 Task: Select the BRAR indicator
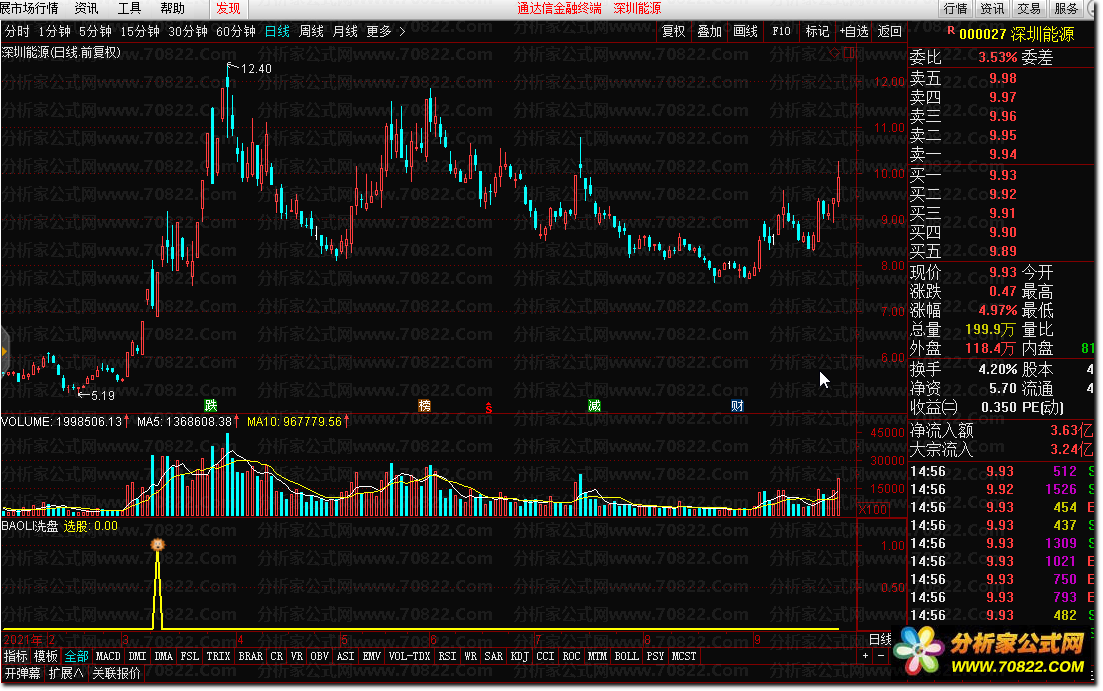tap(250, 656)
